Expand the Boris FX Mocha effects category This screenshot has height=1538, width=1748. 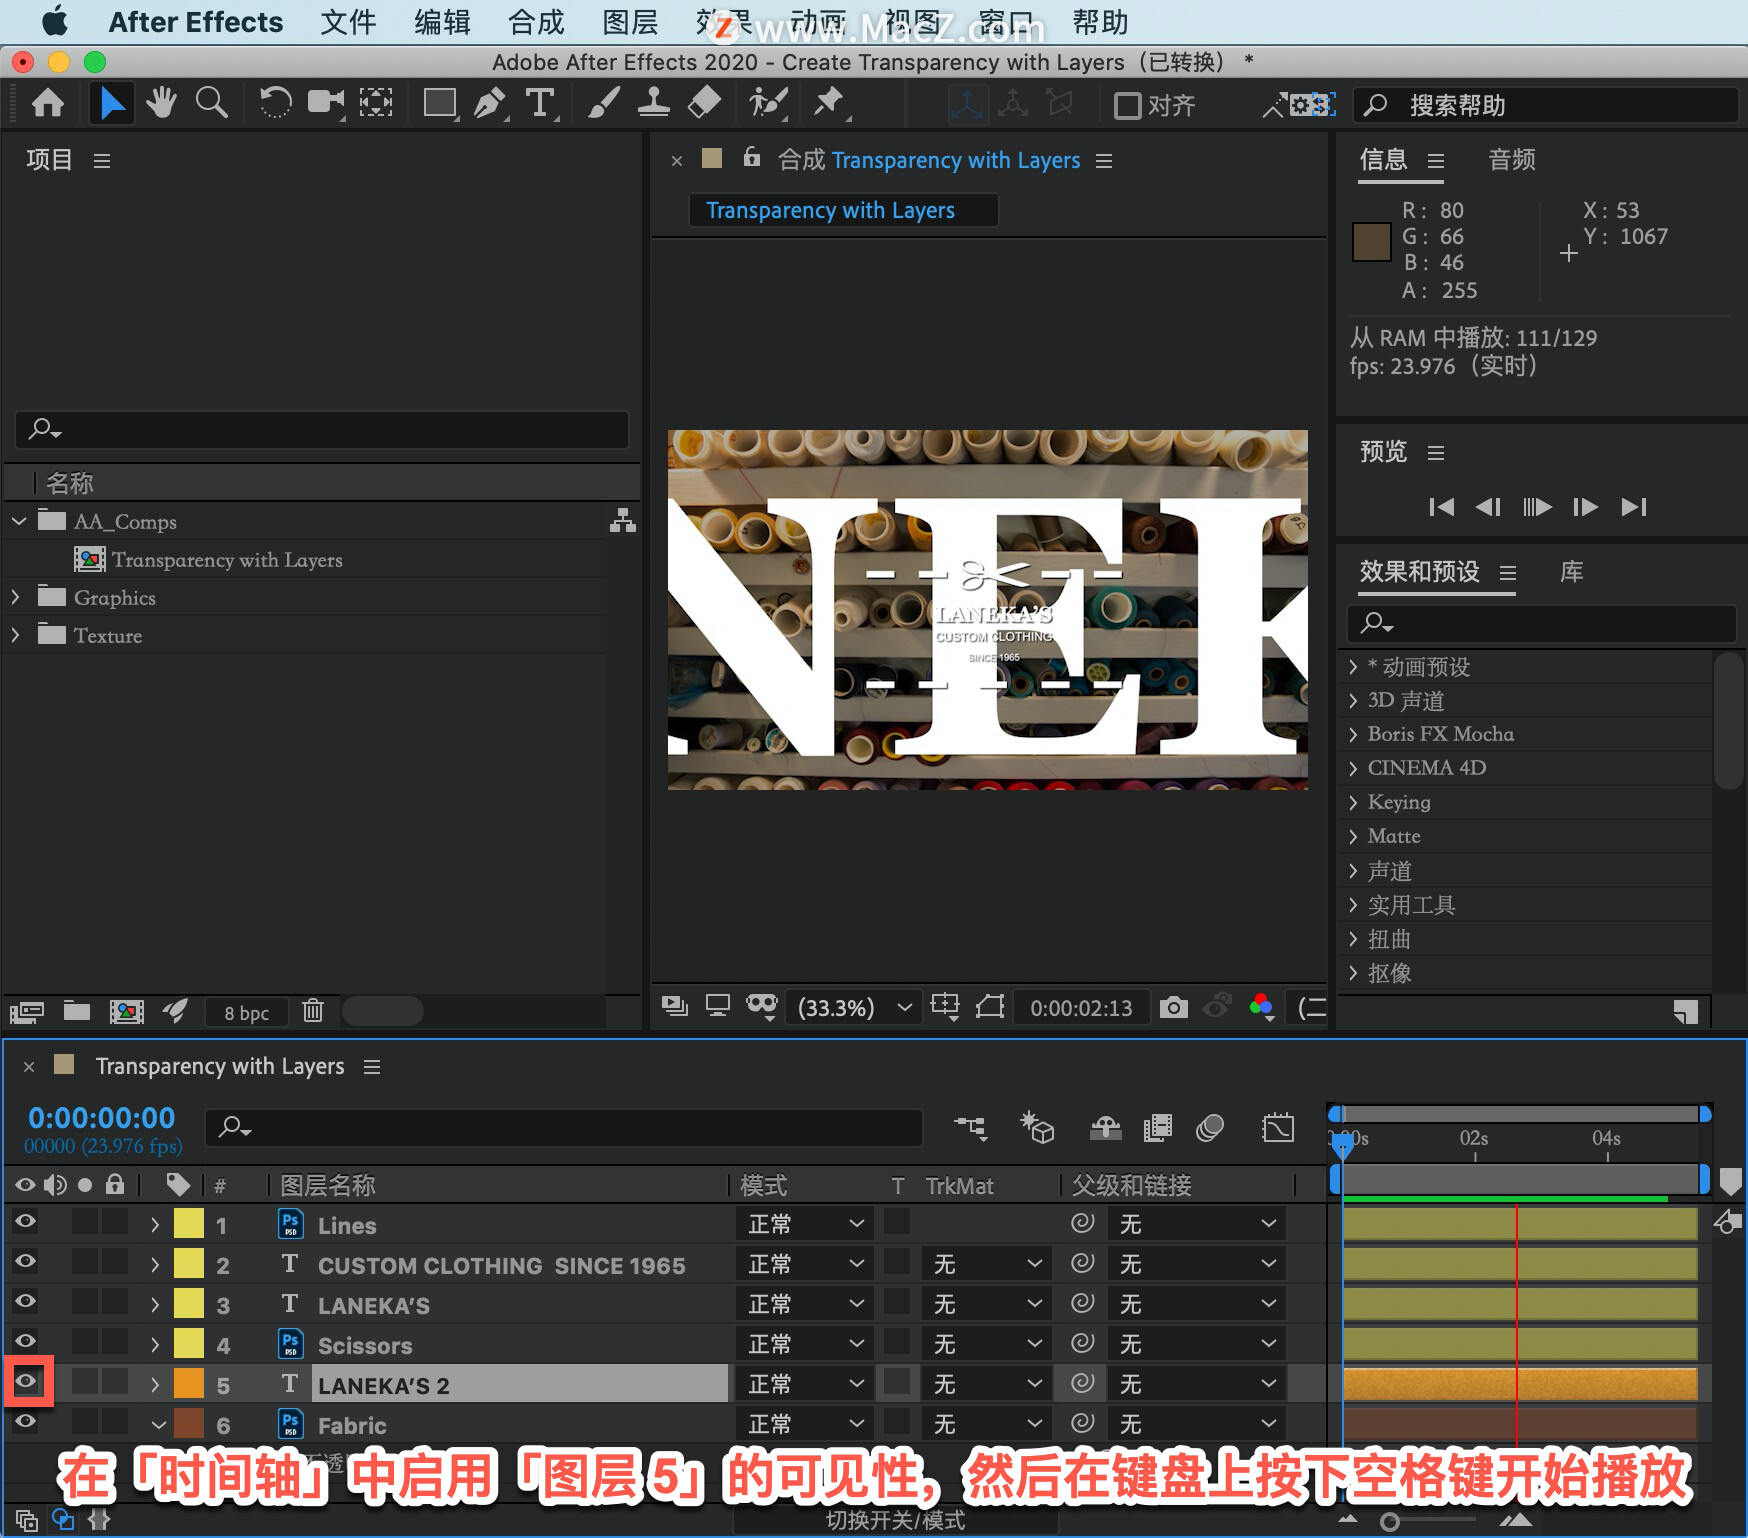coord(1353,735)
